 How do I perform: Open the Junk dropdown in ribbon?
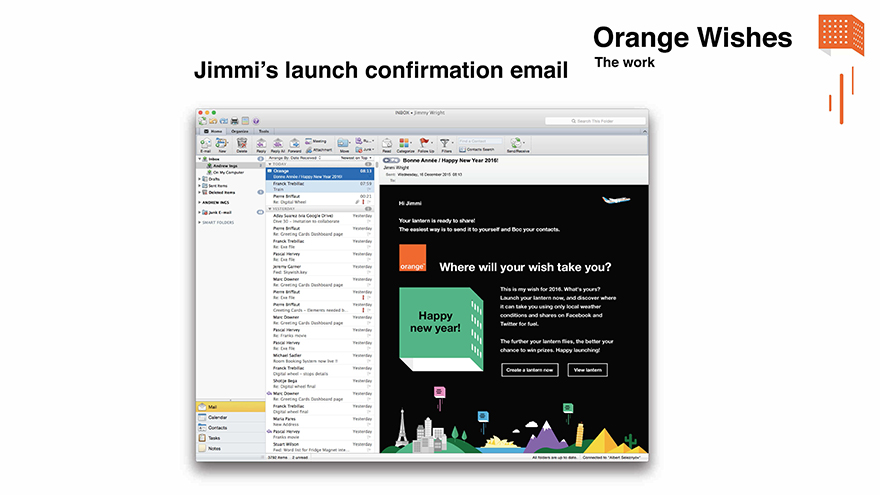pyautogui.click(x=365, y=150)
